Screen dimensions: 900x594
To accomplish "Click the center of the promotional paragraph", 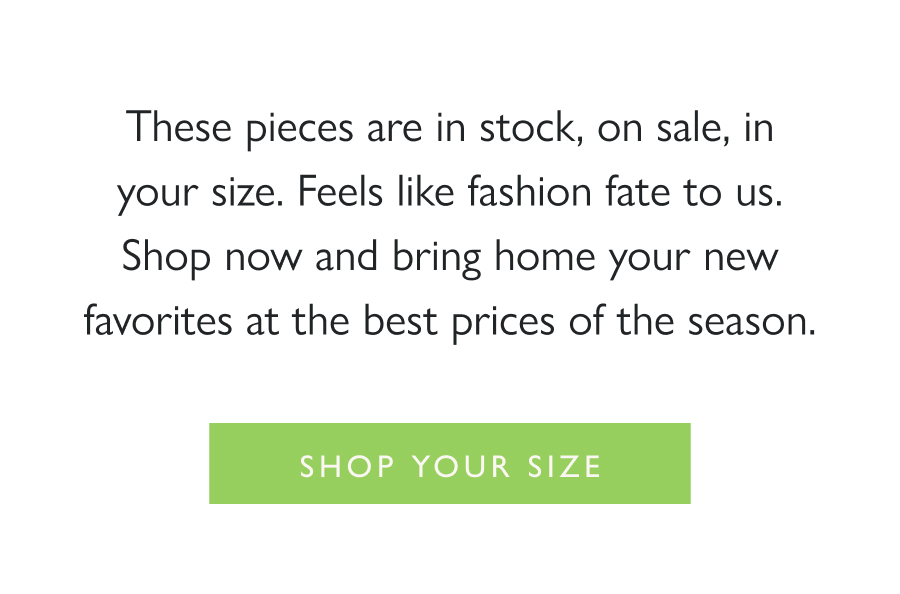I will pyautogui.click(x=450, y=224).
